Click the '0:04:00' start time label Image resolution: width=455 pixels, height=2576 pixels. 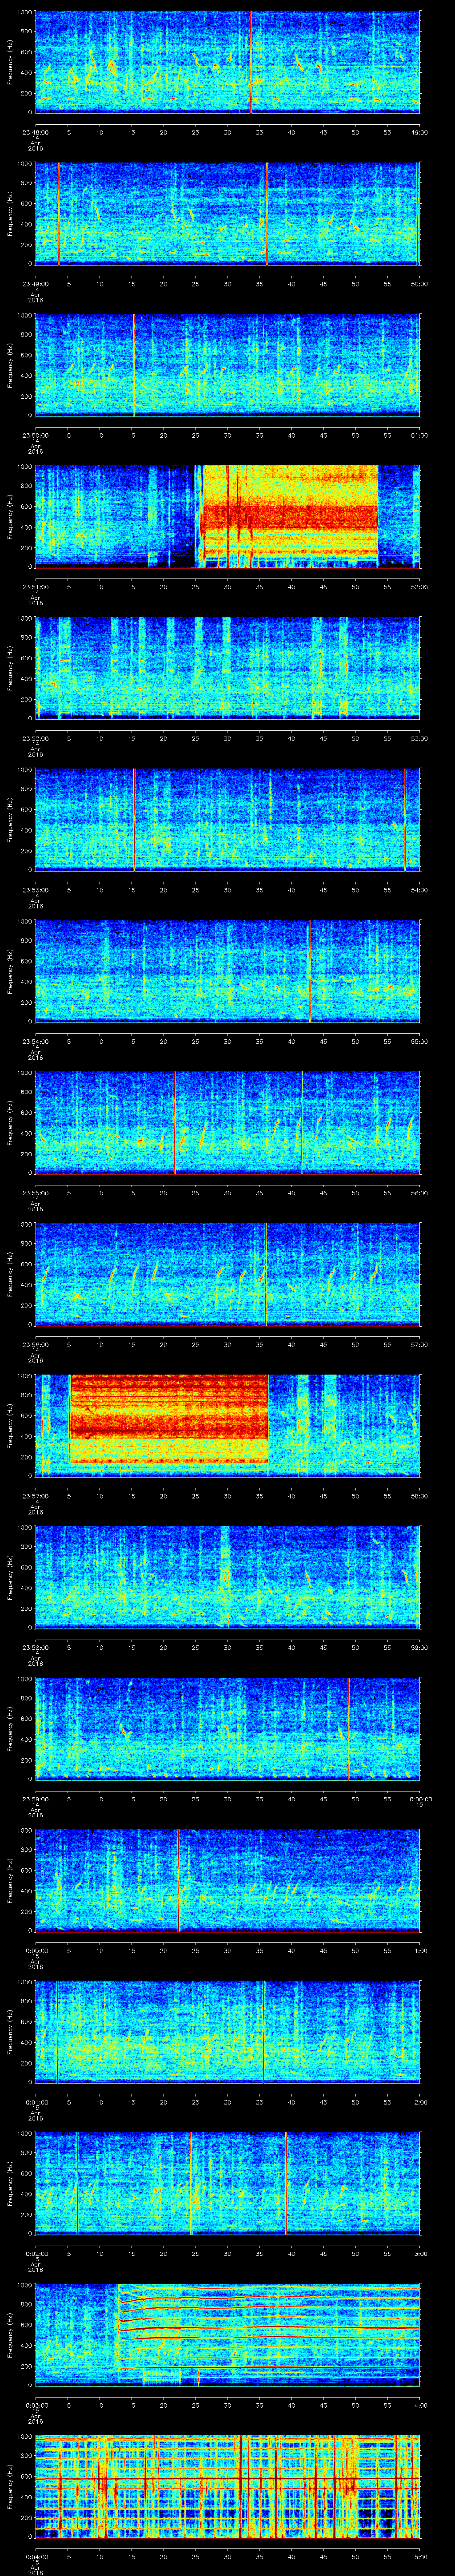point(36,2556)
